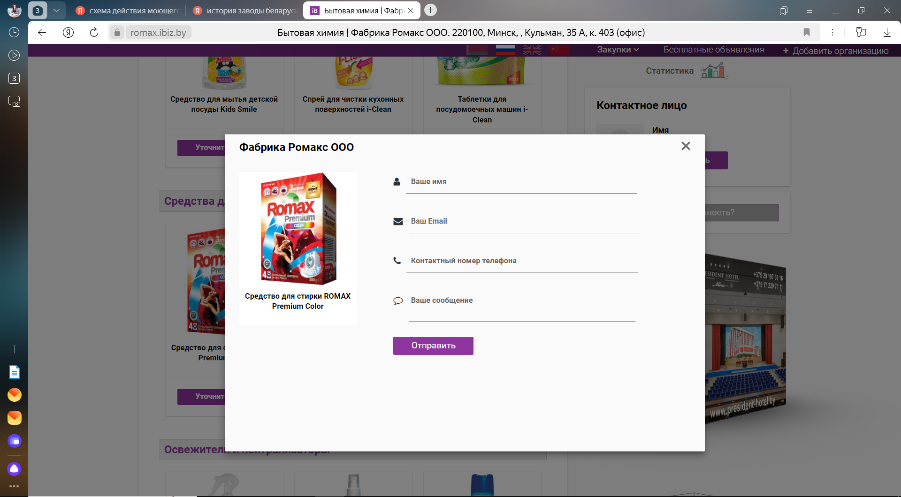Bookmark this page using the flag icon
Viewport: 901px width, 497px height.
coord(807,33)
